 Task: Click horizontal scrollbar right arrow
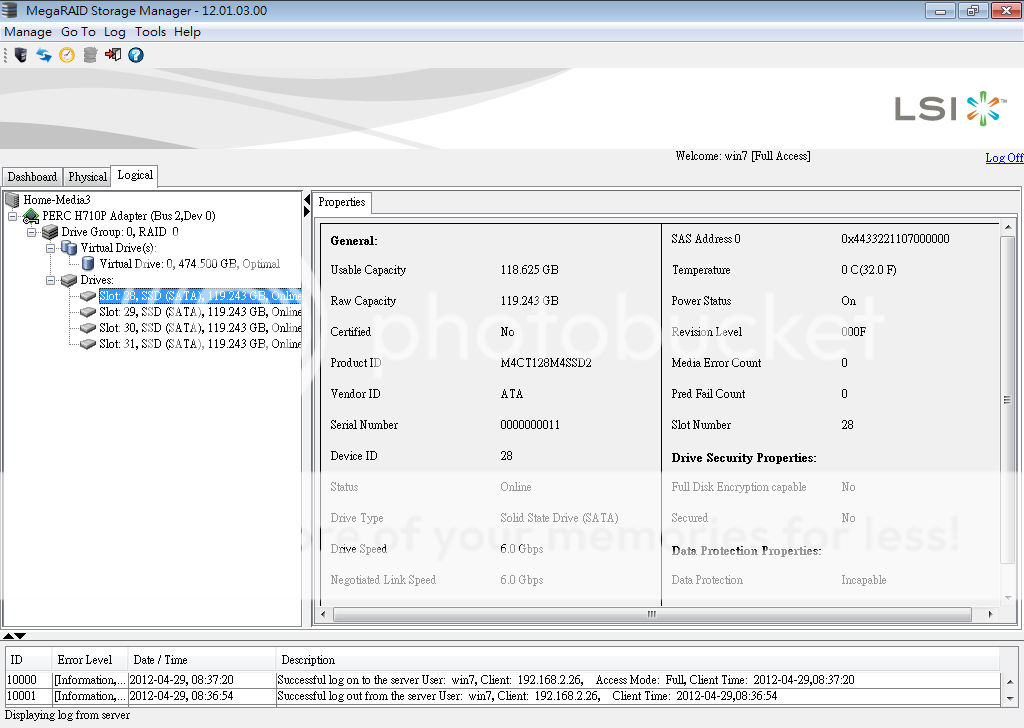991,614
